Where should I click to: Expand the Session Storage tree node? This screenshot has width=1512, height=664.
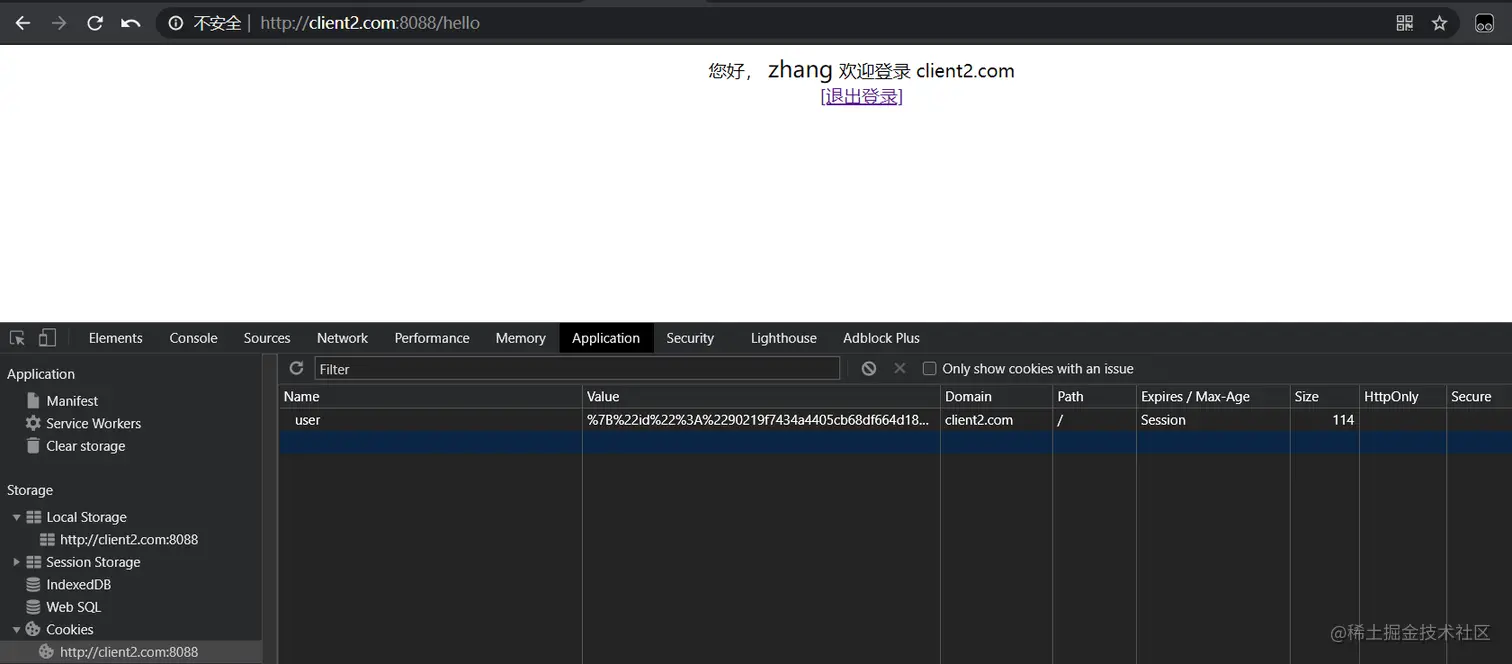coord(16,562)
